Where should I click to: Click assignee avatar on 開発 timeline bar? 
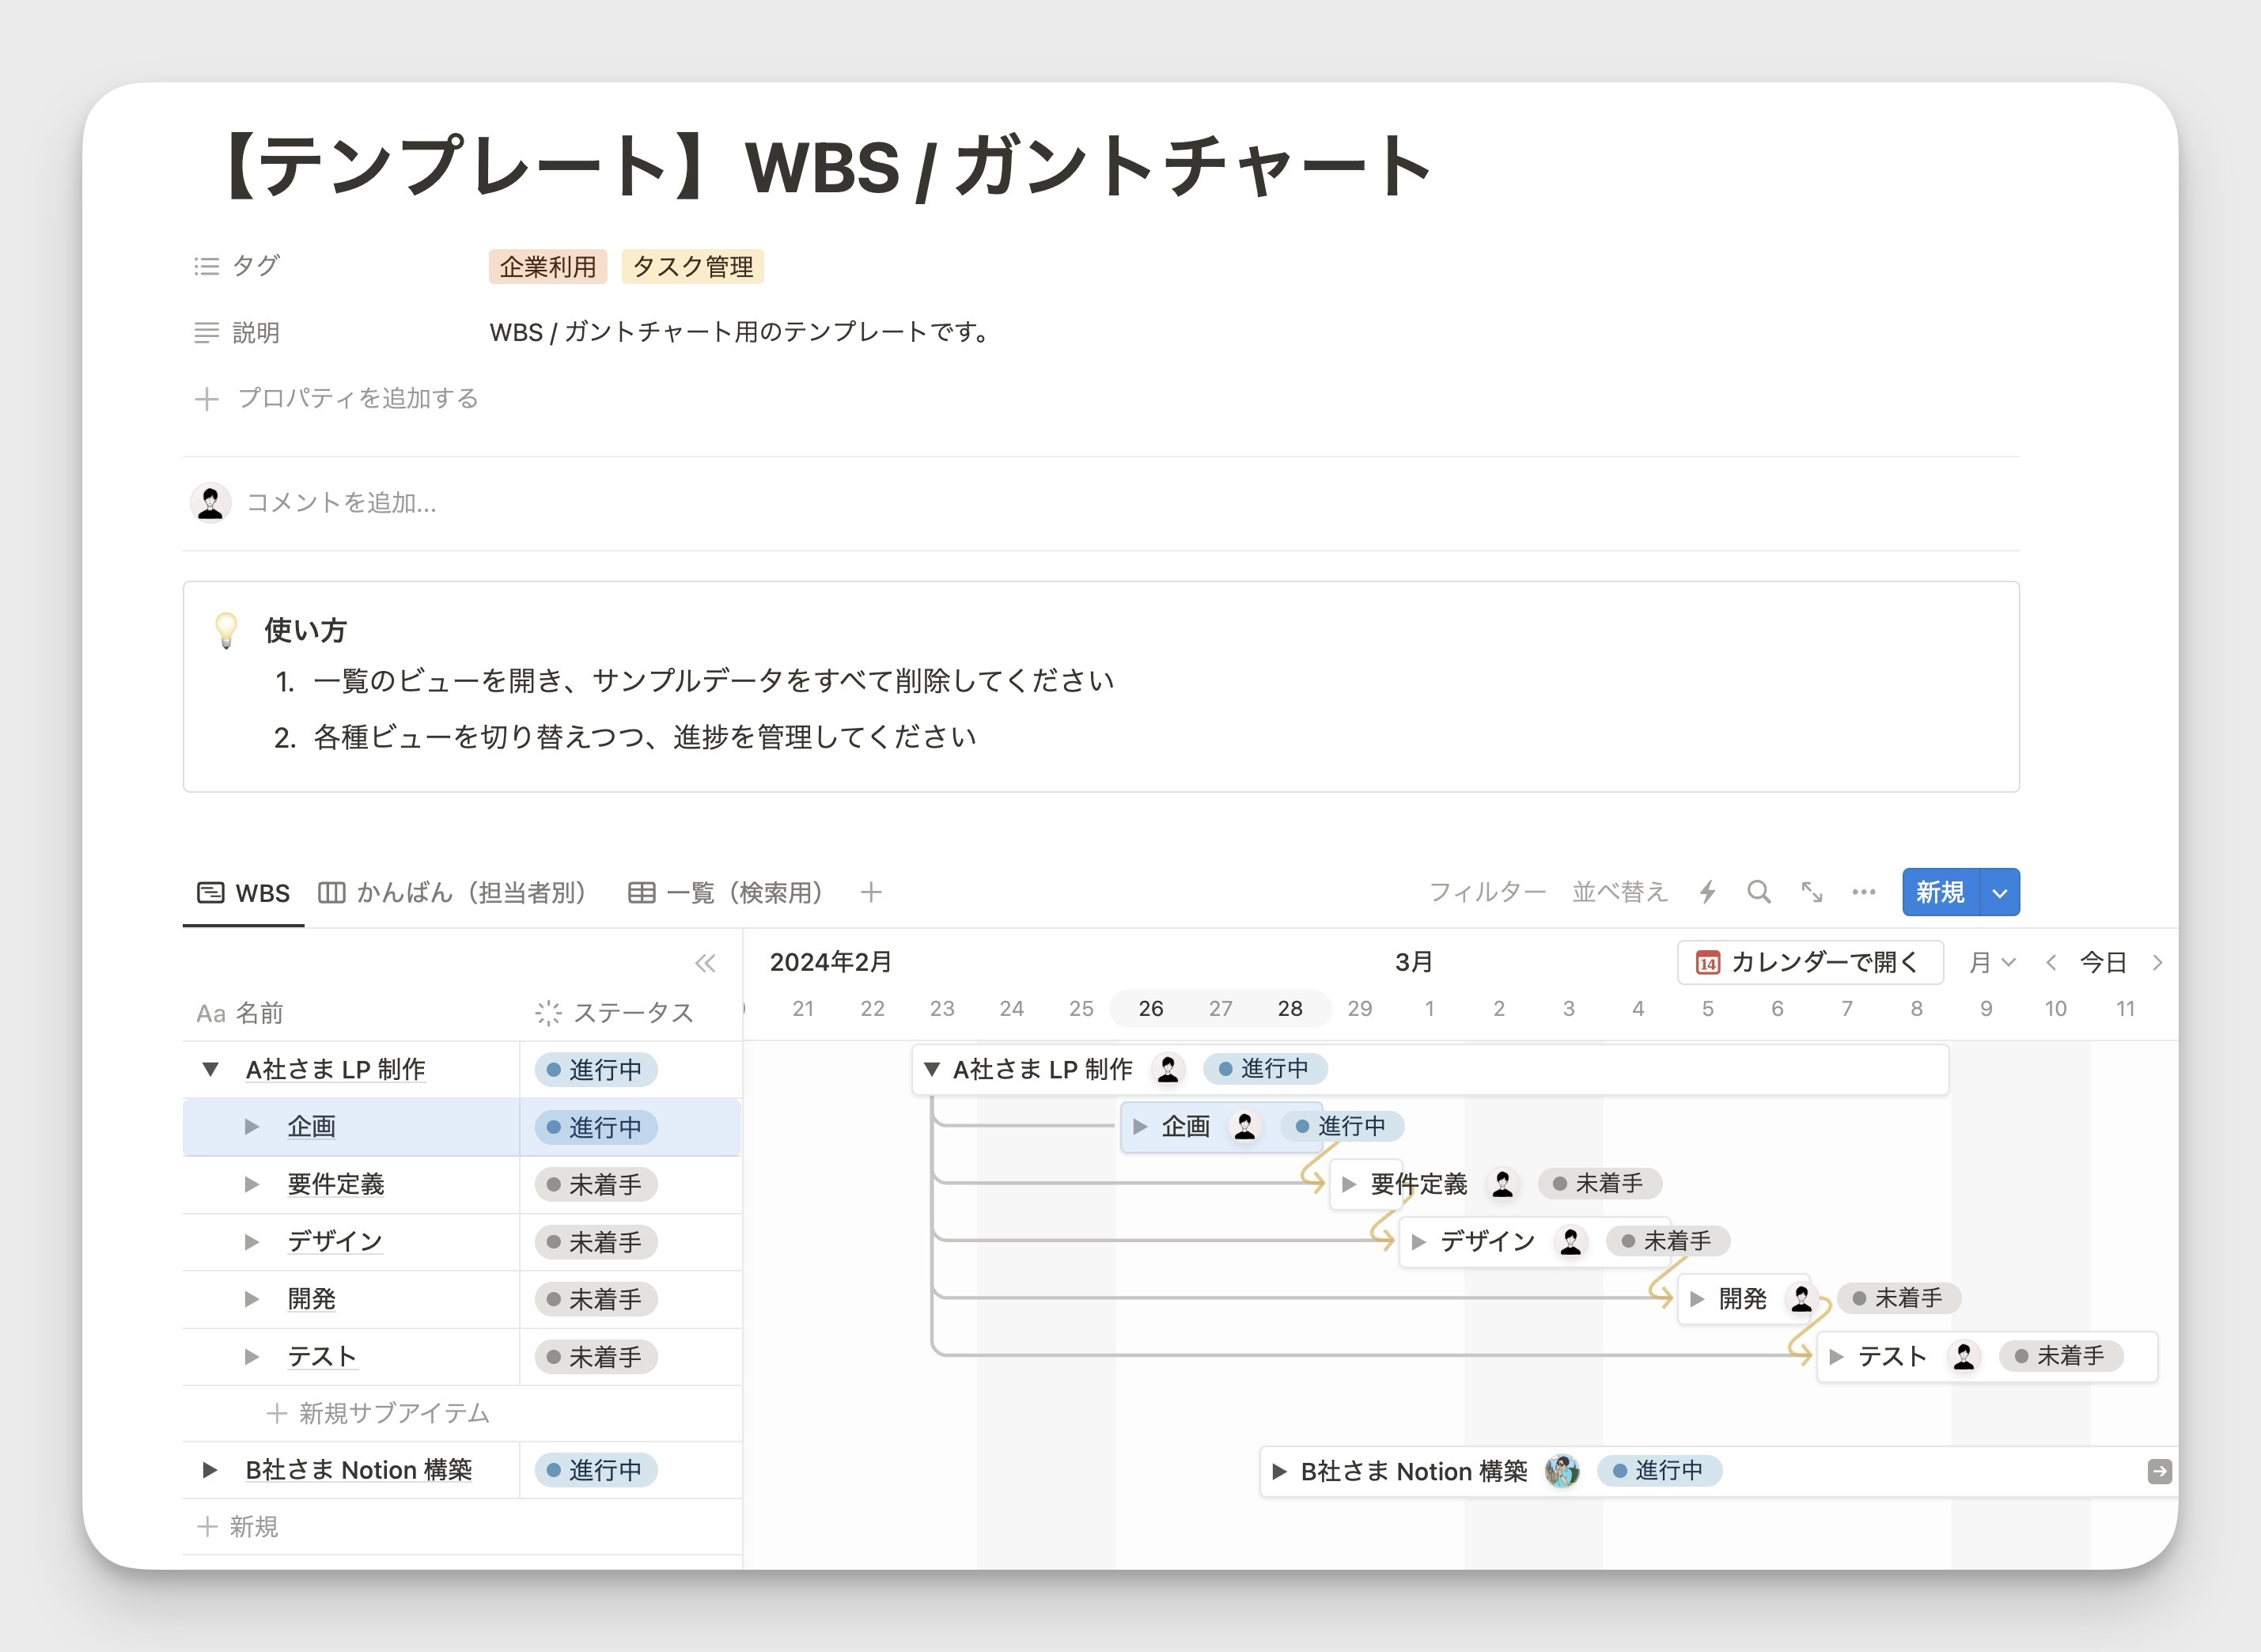[1801, 1298]
